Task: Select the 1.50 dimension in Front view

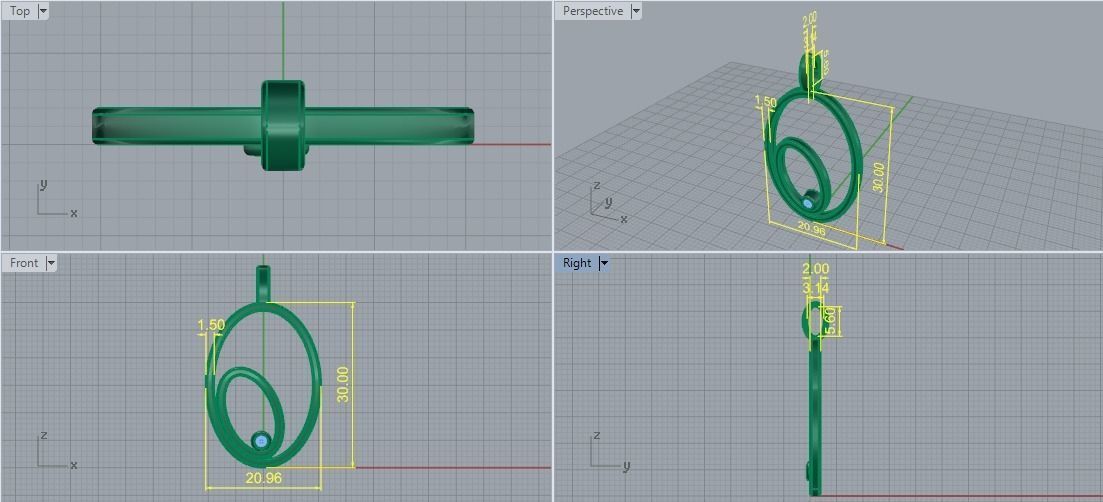Action: pyautogui.click(x=210, y=325)
